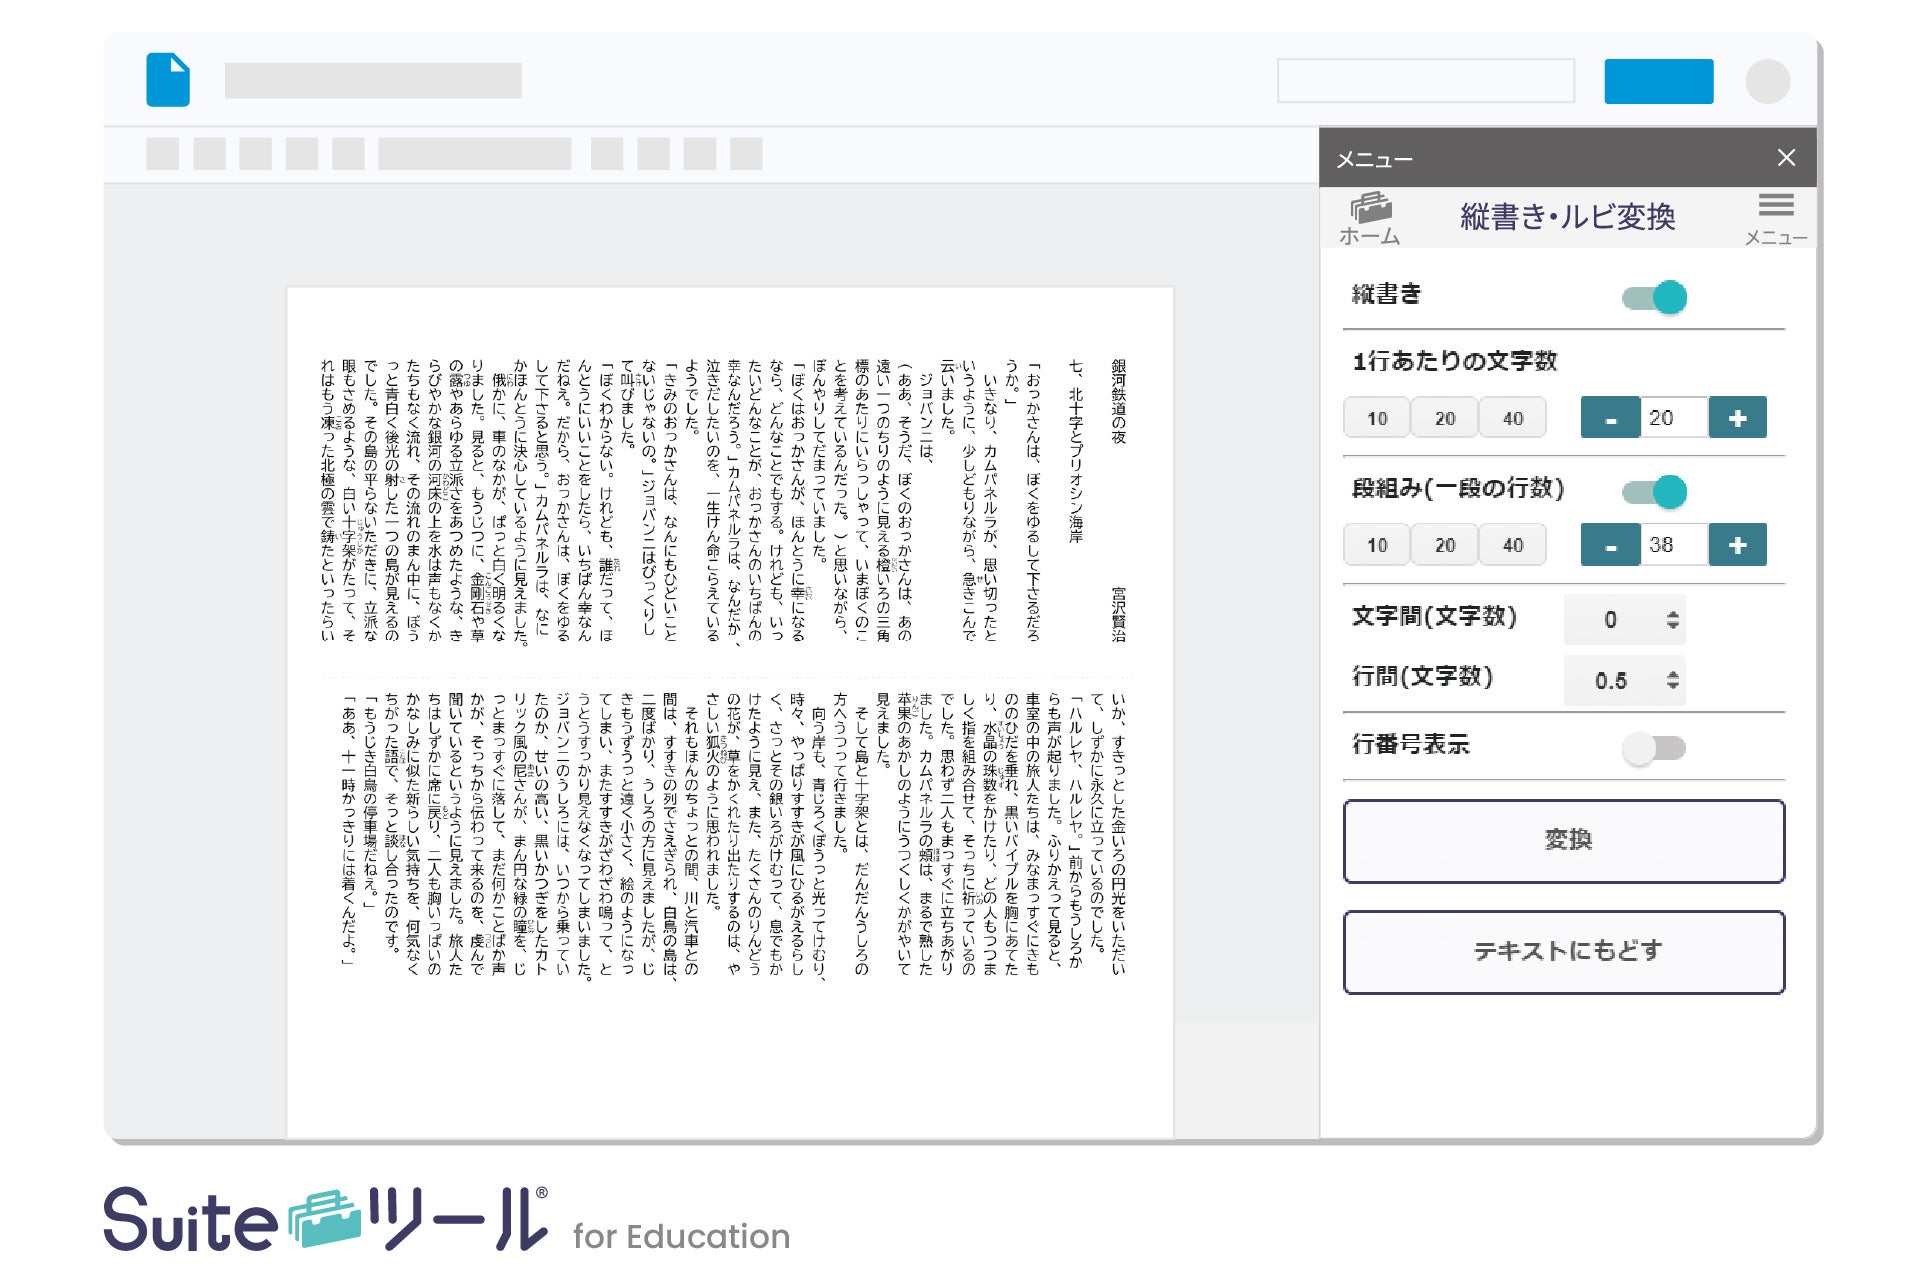Enable the 行番号表示 line number switch
This screenshot has height=1281, width=1921.
[x=1655, y=748]
